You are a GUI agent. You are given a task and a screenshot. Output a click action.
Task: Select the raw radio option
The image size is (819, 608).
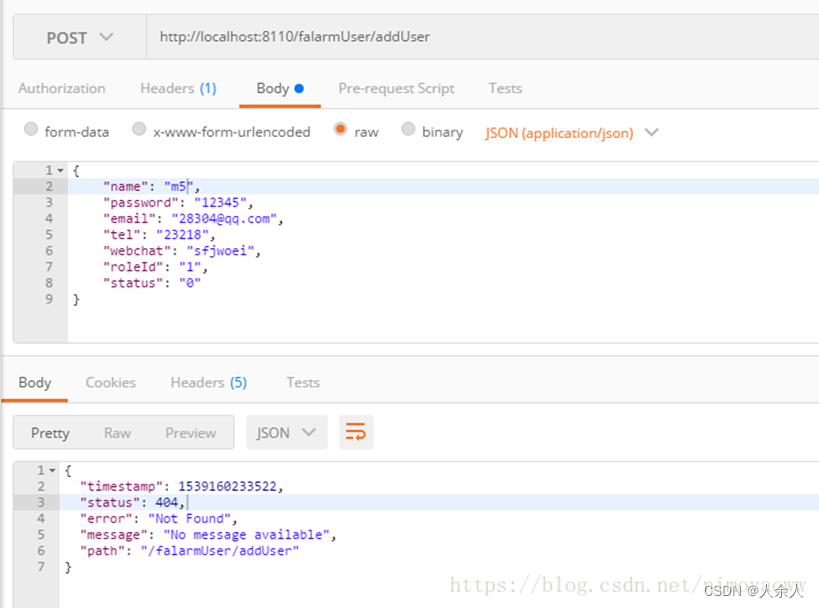[340, 129]
